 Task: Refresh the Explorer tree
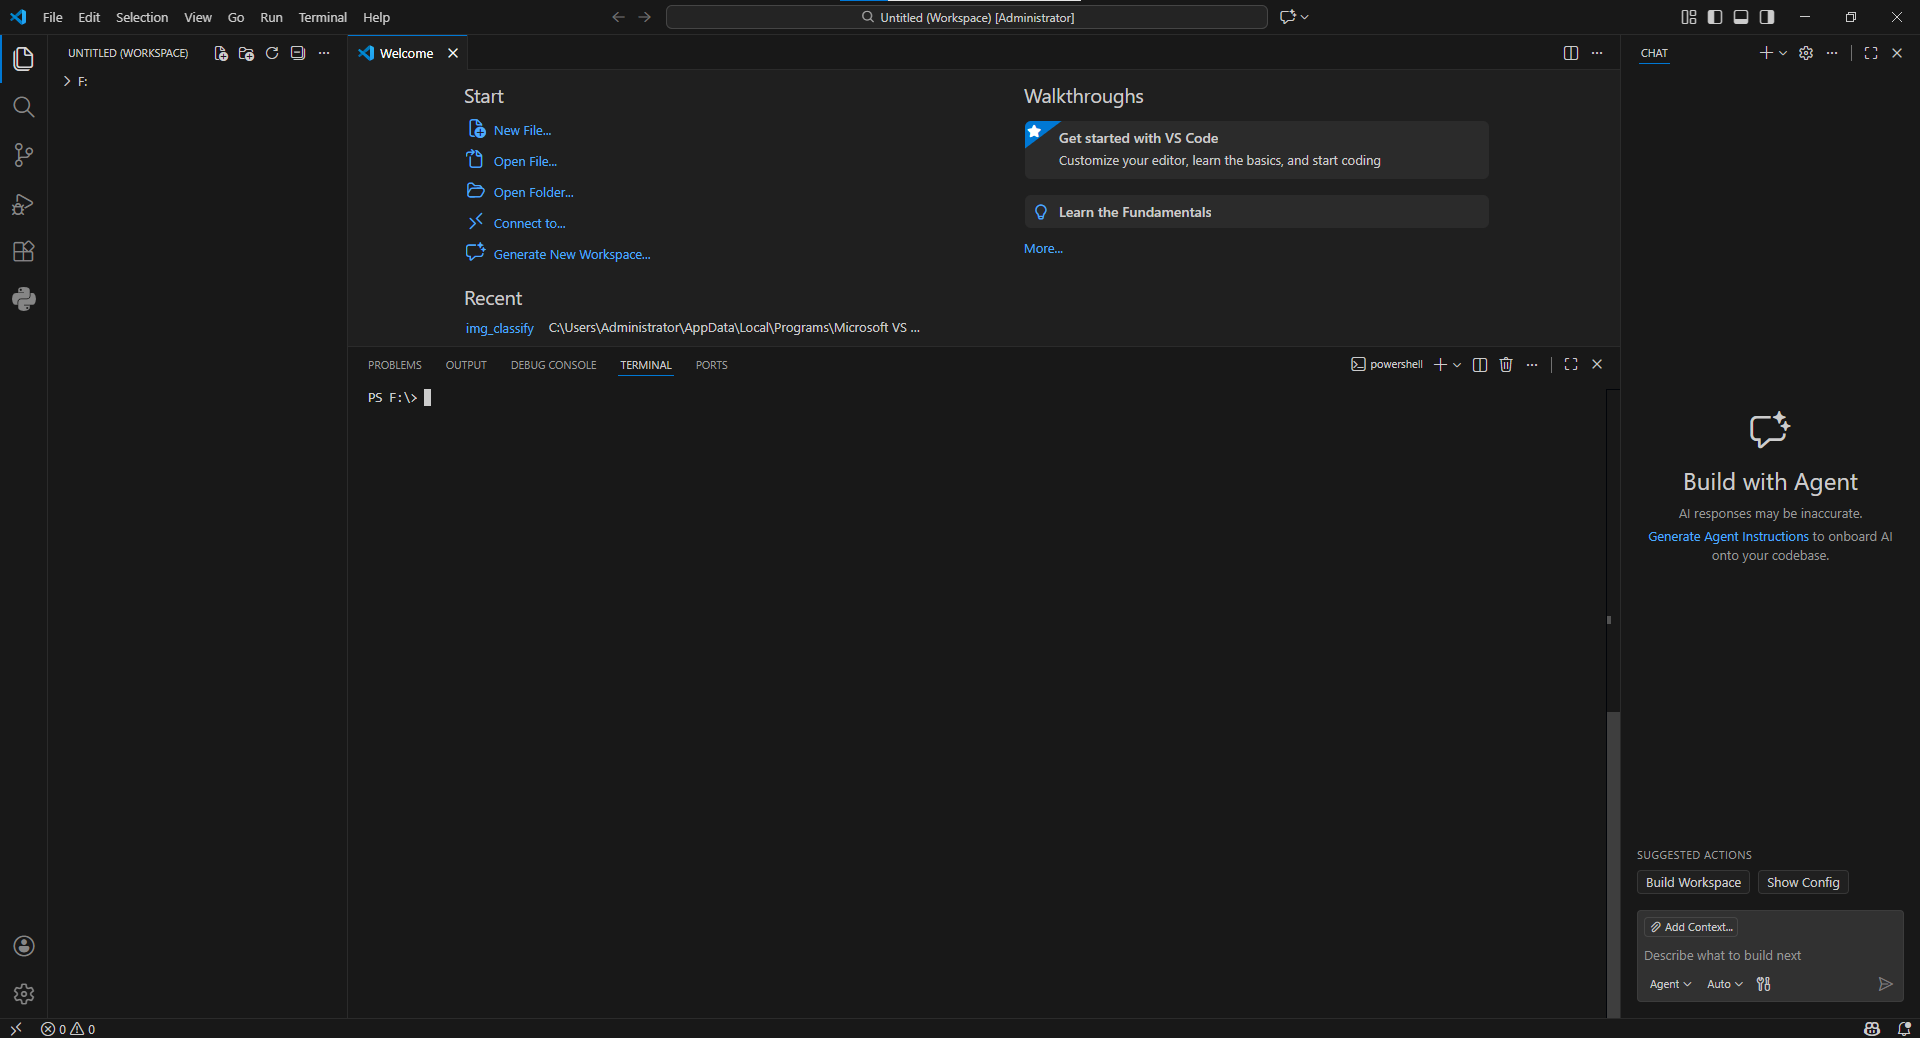pos(272,53)
